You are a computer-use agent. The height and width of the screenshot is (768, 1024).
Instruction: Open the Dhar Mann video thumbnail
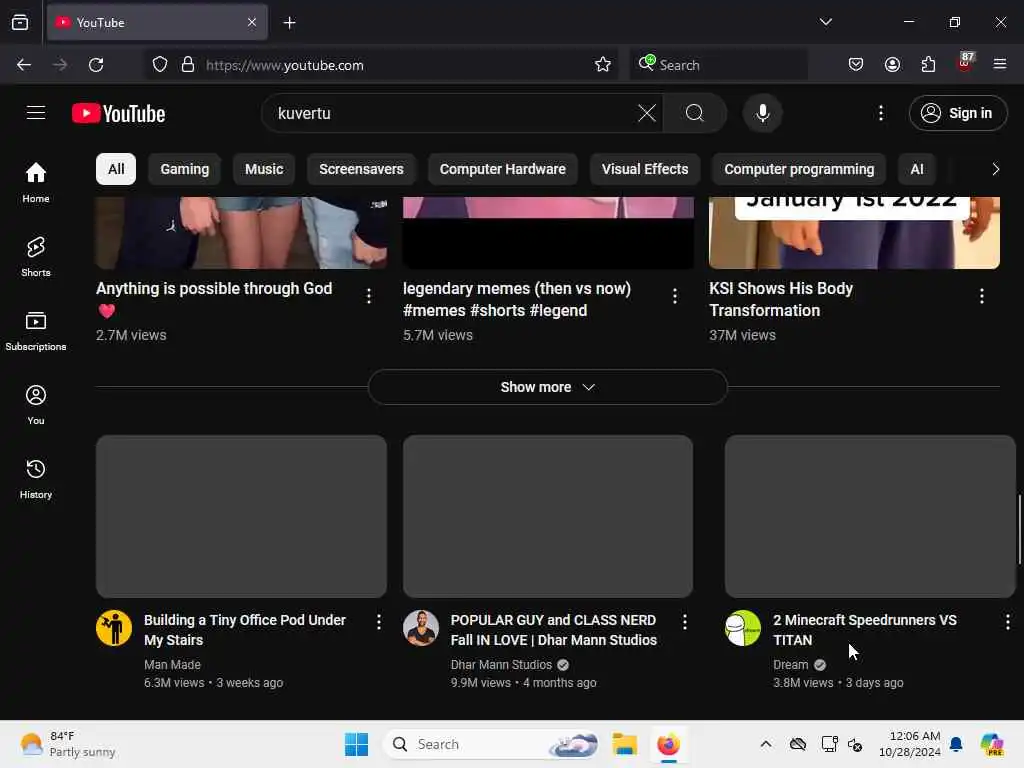(548, 516)
